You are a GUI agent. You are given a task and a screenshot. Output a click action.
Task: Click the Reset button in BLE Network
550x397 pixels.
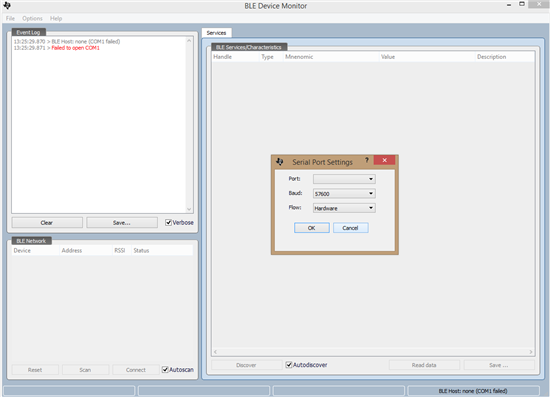coord(35,370)
